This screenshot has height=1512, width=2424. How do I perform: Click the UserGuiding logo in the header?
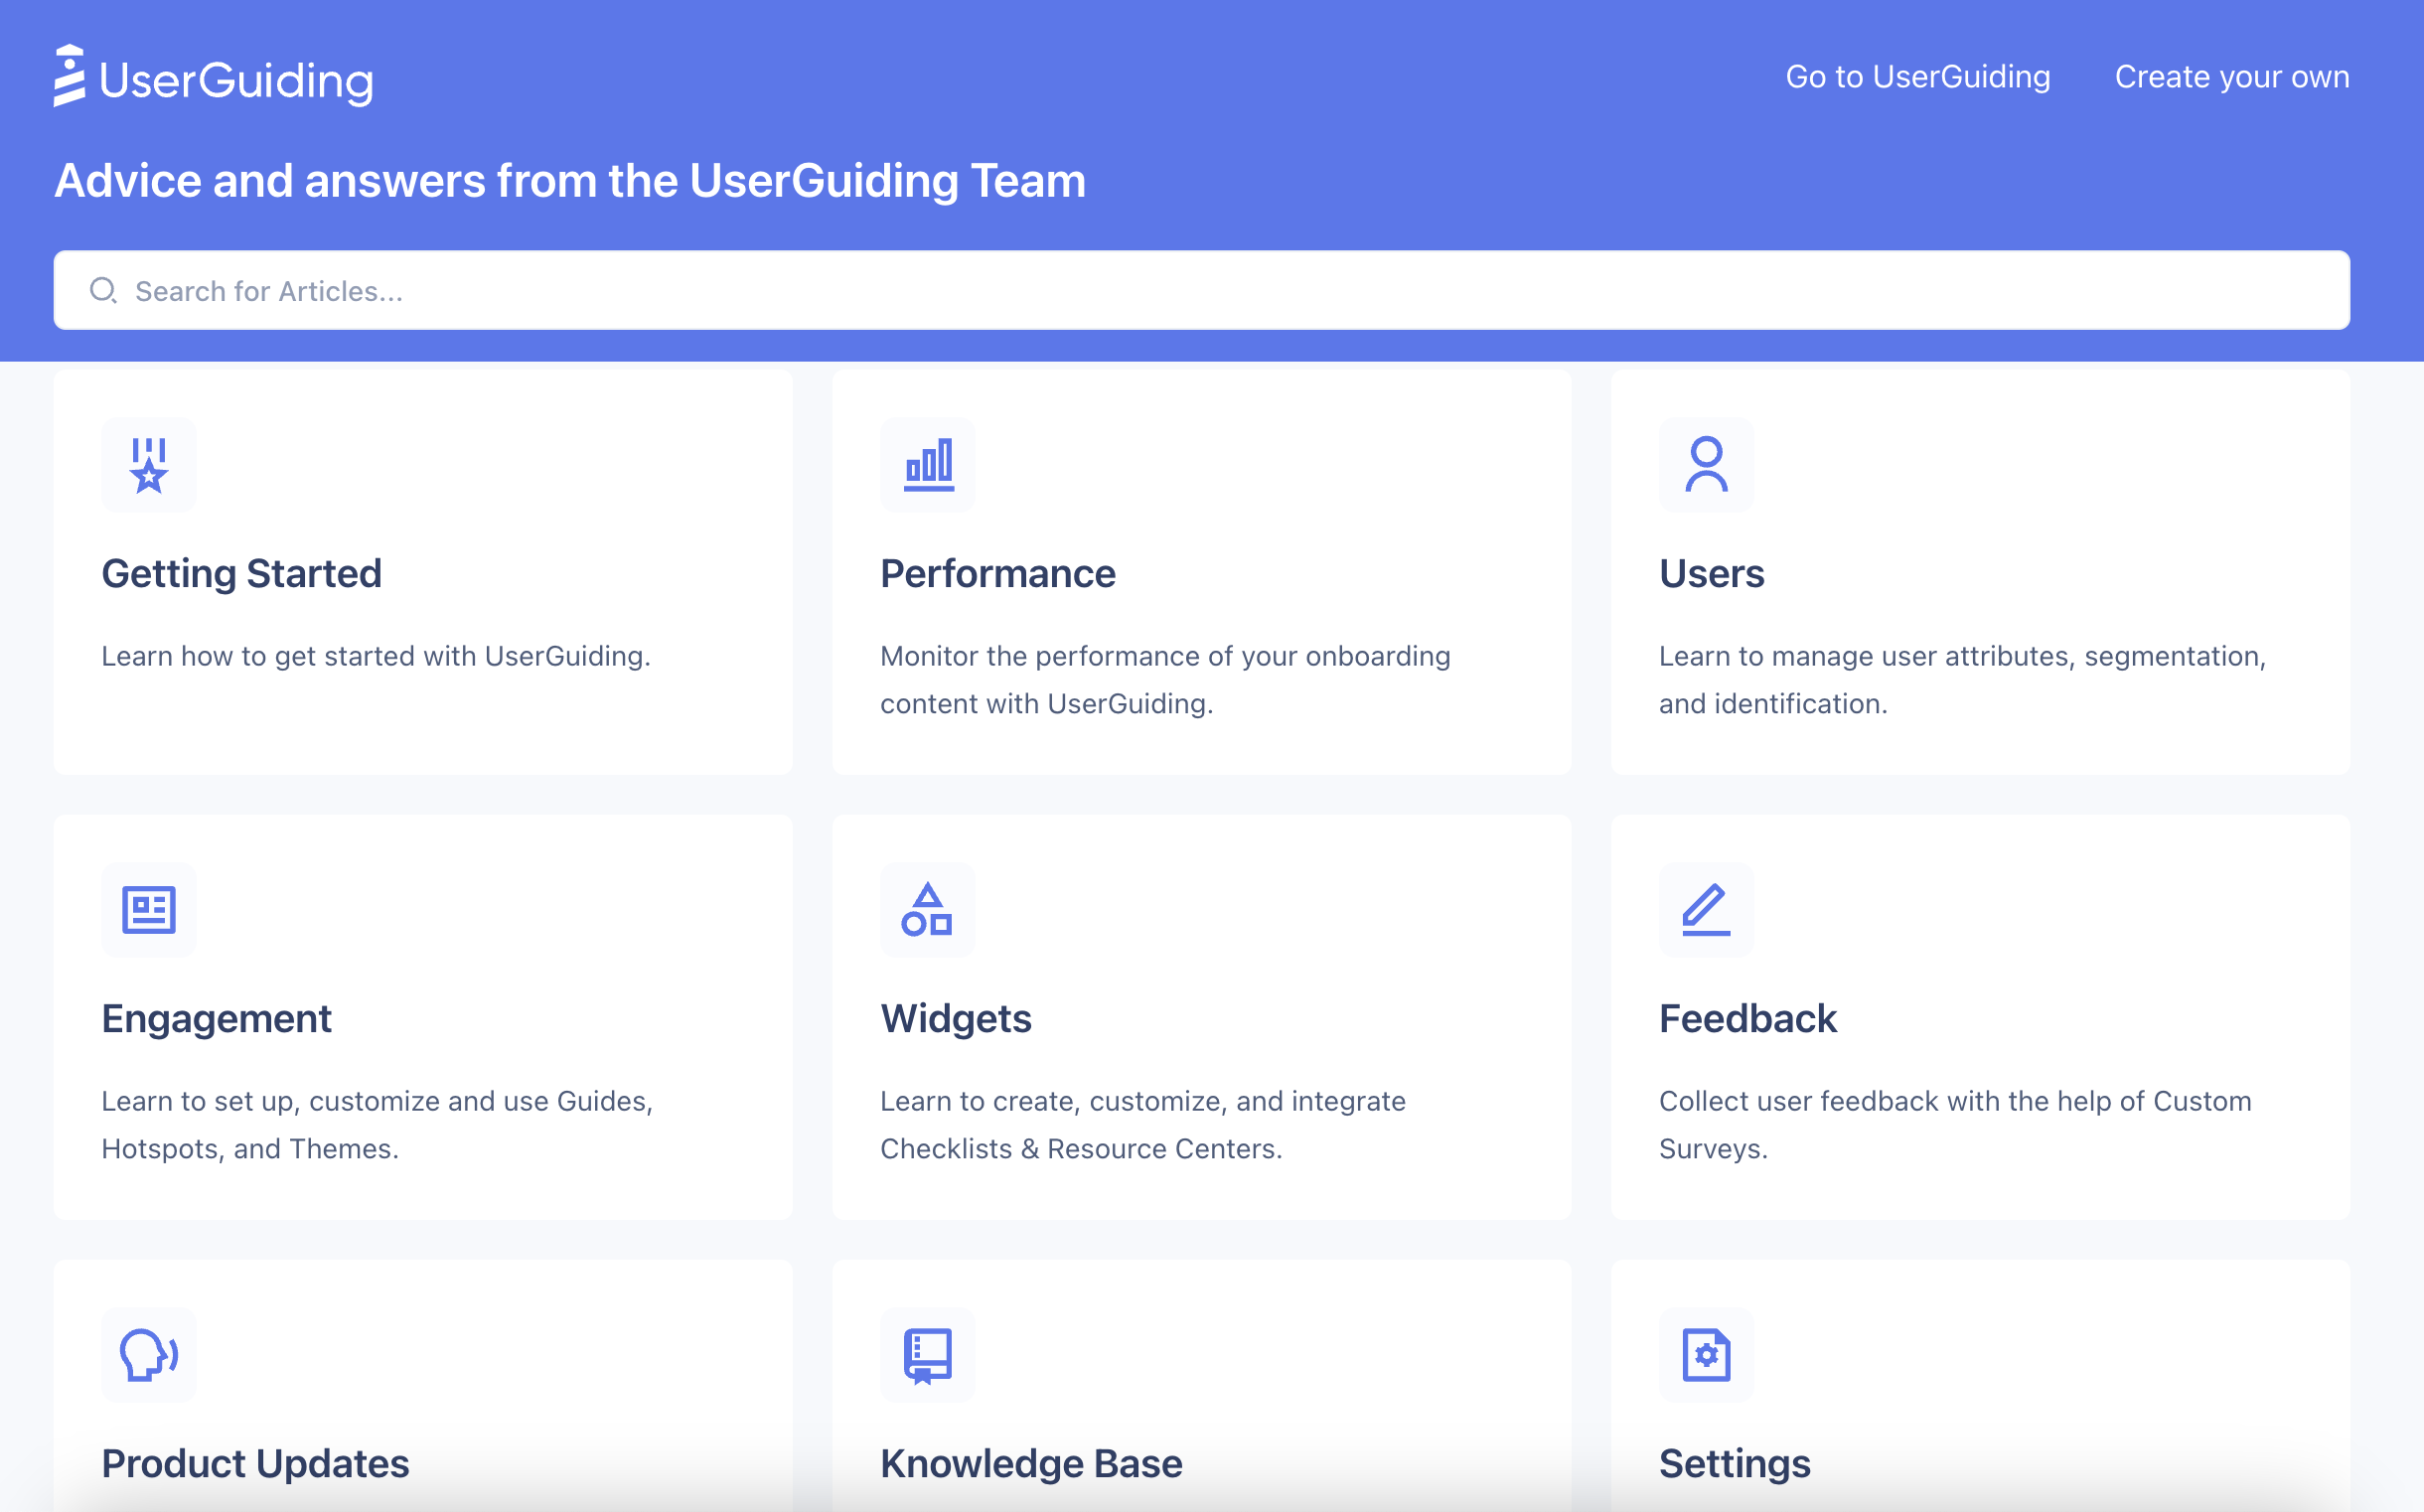click(213, 76)
